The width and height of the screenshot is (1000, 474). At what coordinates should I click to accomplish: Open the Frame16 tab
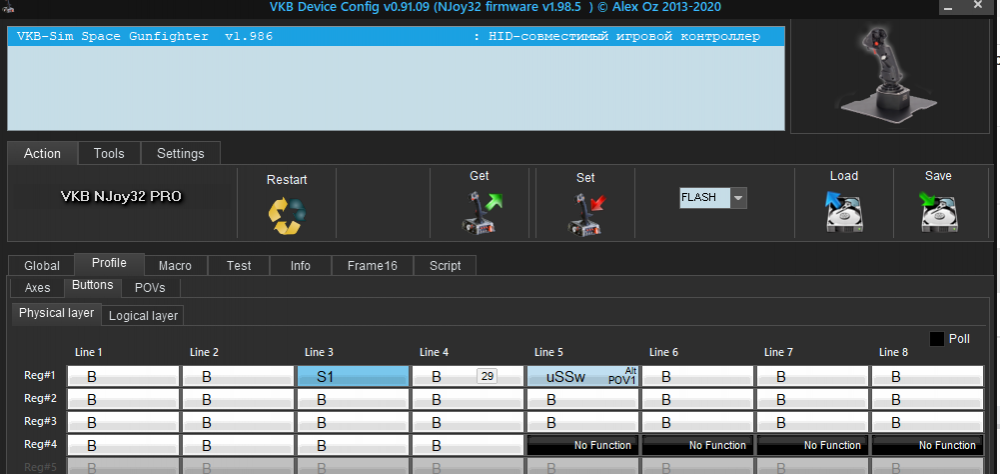click(372, 266)
